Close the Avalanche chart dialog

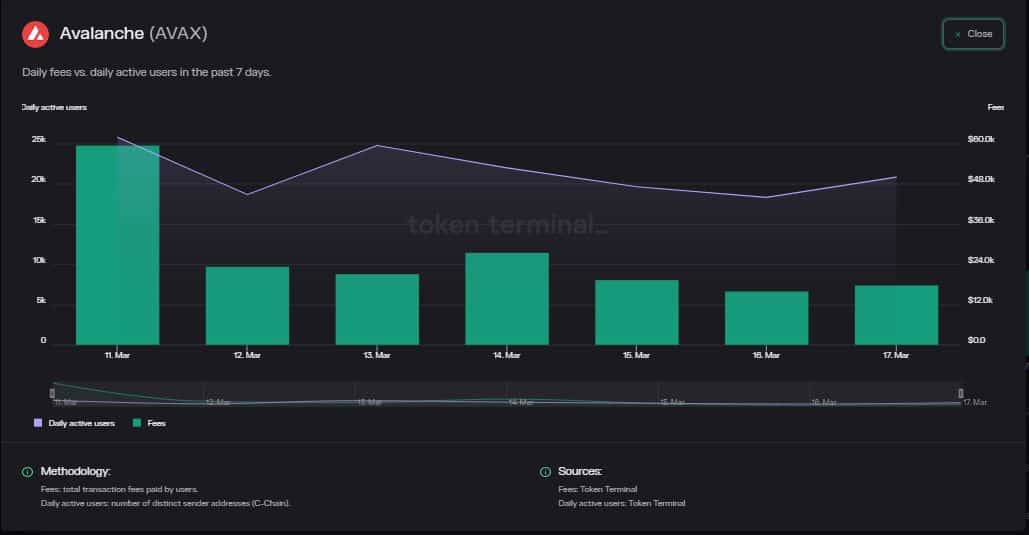(x=973, y=34)
